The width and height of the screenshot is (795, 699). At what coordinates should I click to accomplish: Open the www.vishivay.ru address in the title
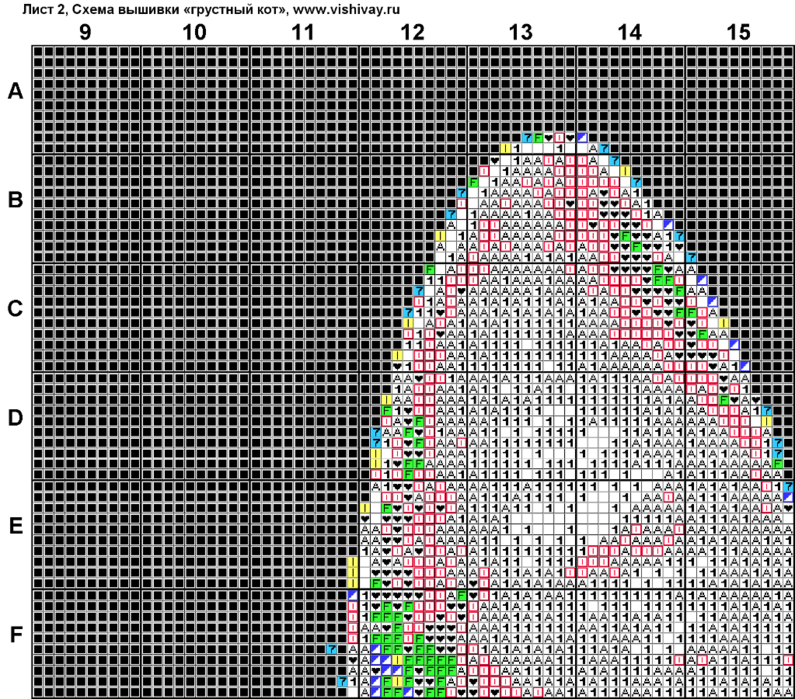(346, 10)
